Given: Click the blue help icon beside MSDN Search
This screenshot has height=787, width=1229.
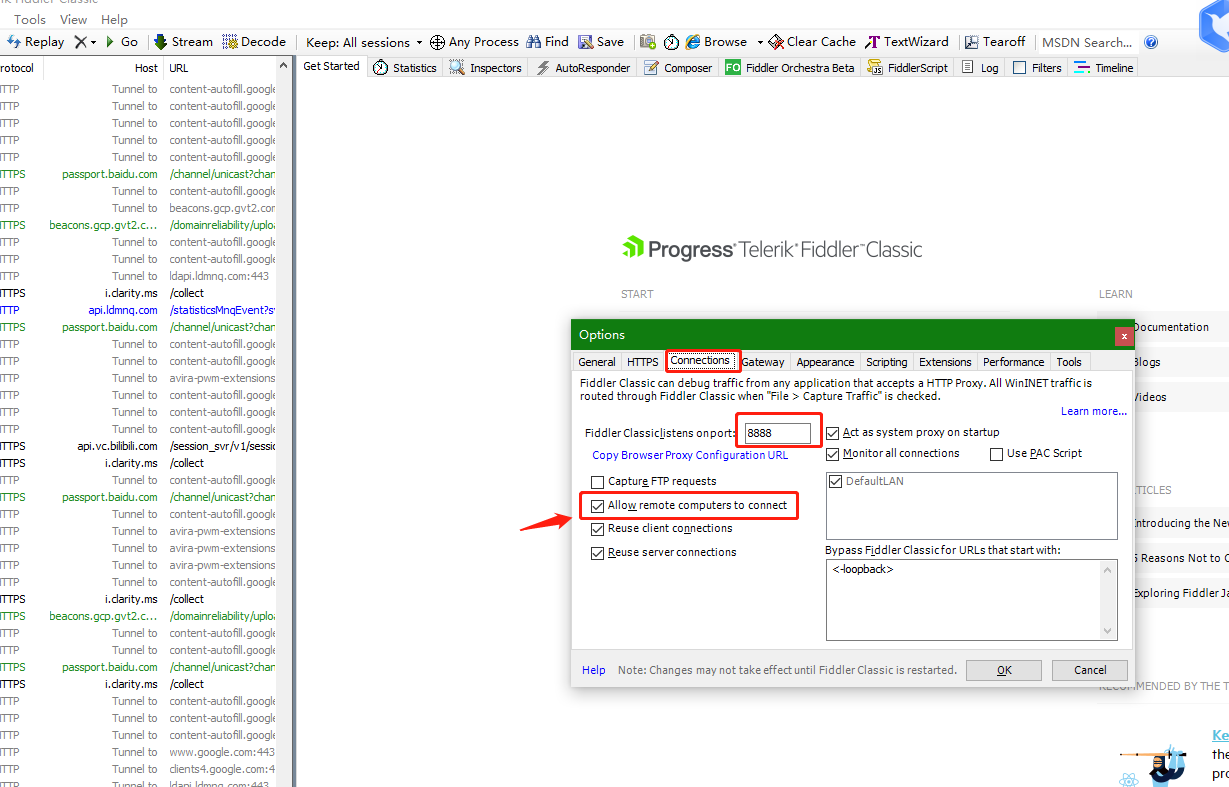Looking at the screenshot, I should point(1151,42).
